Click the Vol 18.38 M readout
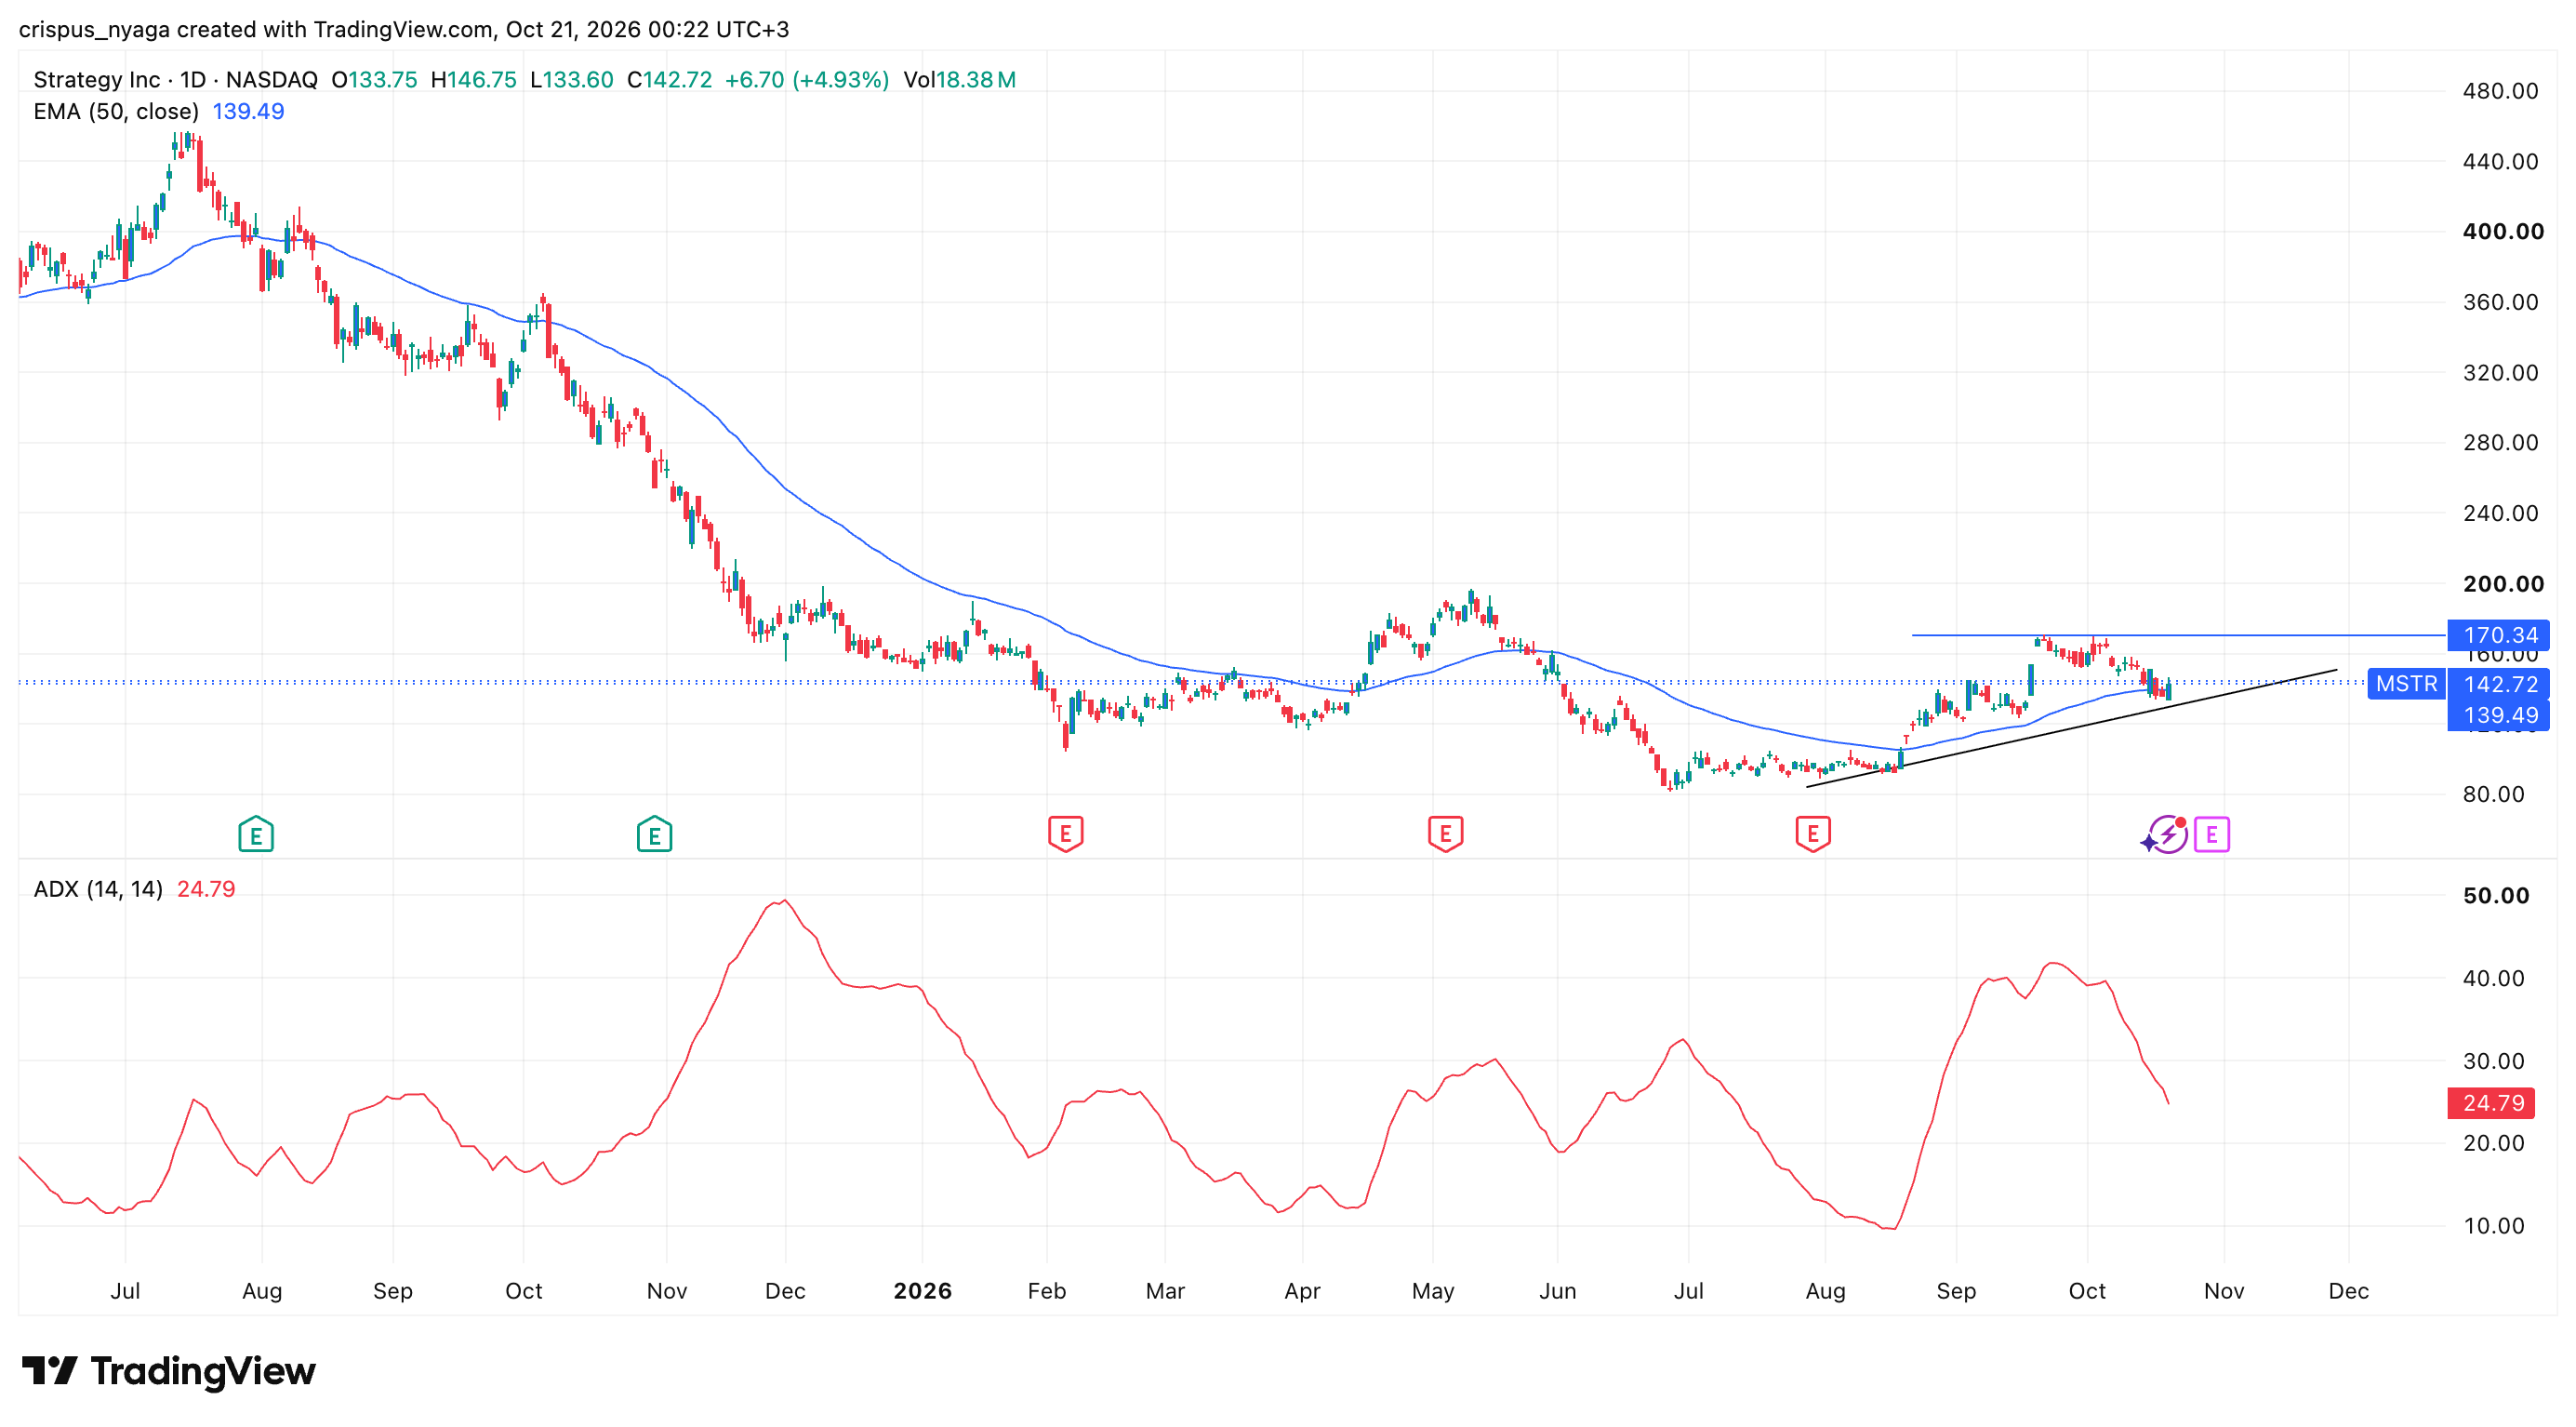The width and height of the screenshot is (2576, 1427). 959,80
